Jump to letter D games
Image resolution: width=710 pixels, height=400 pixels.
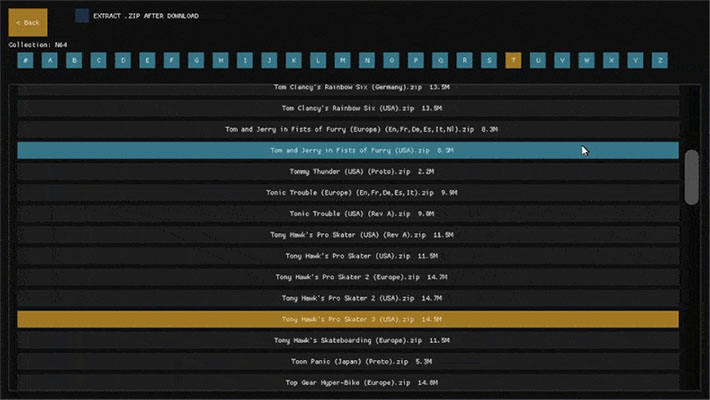[x=123, y=60]
